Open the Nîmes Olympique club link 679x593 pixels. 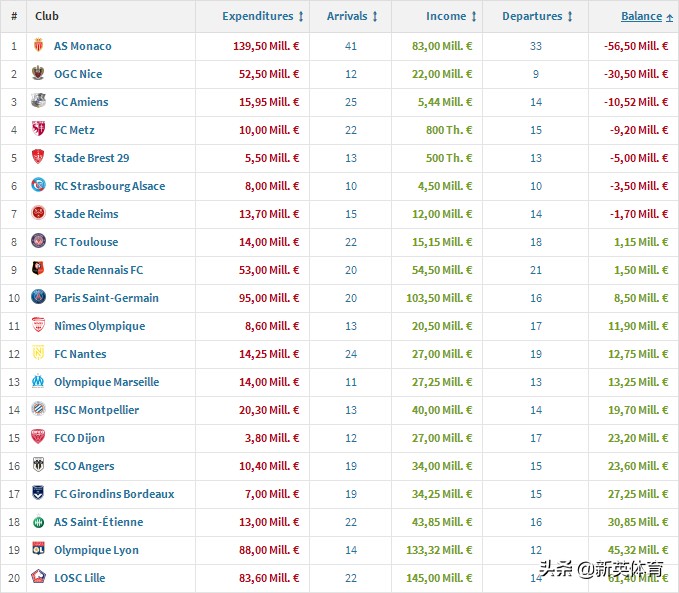pos(99,326)
